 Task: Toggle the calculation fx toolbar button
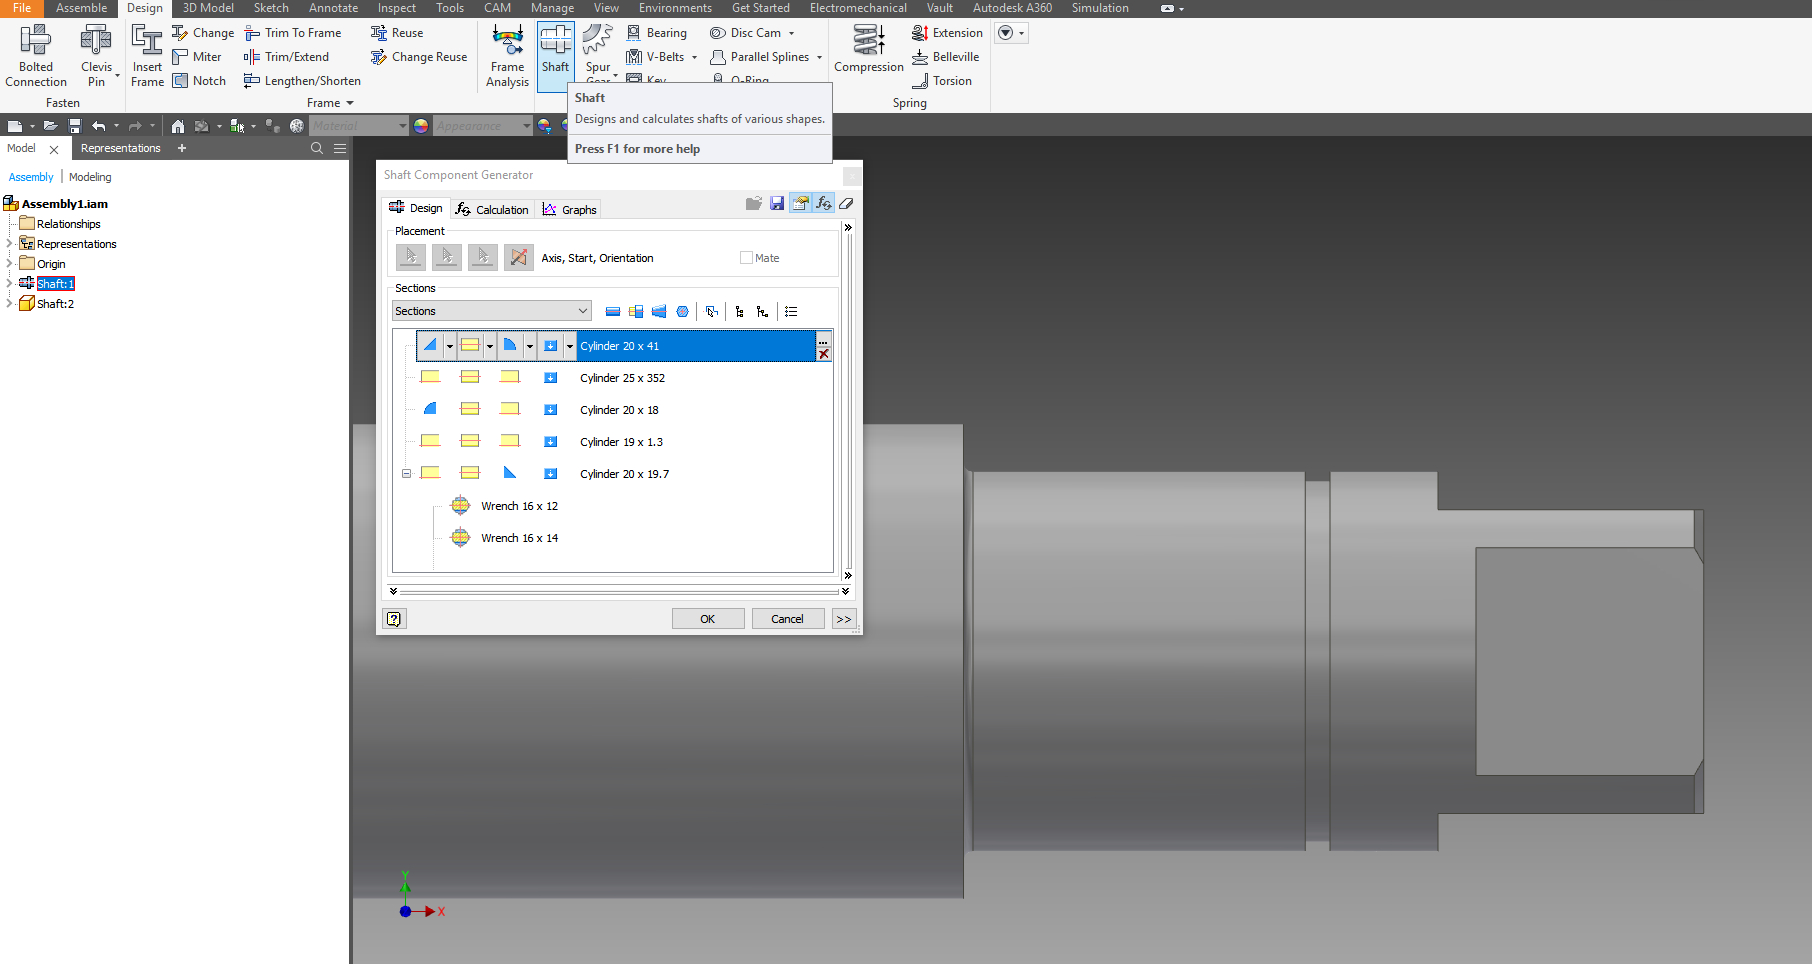pyautogui.click(x=823, y=203)
